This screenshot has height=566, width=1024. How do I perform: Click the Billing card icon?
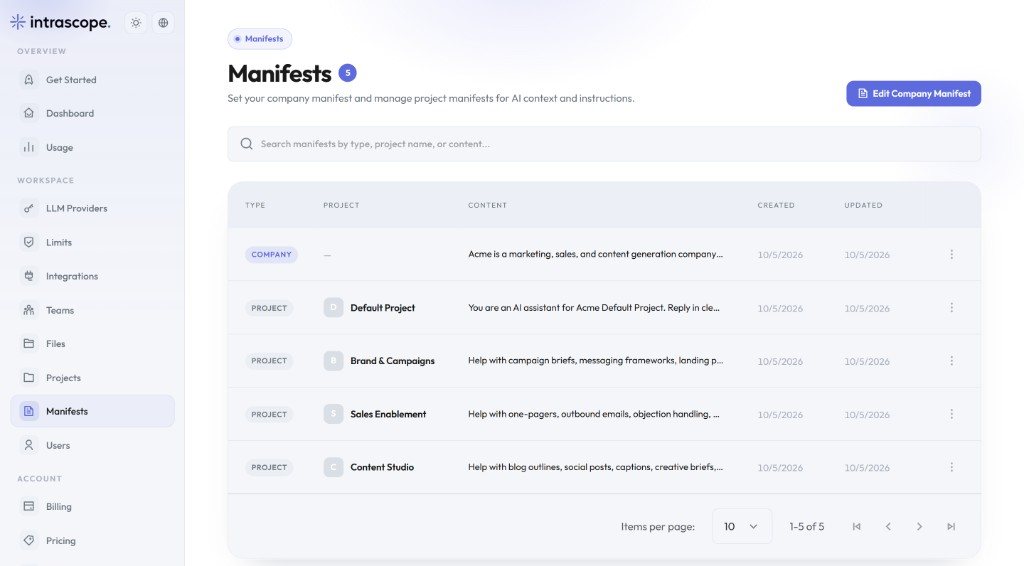coord(29,506)
